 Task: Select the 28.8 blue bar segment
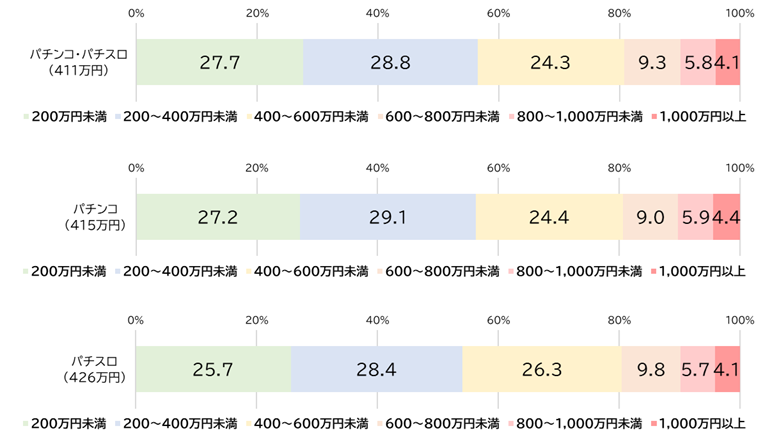(x=390, y=62)
